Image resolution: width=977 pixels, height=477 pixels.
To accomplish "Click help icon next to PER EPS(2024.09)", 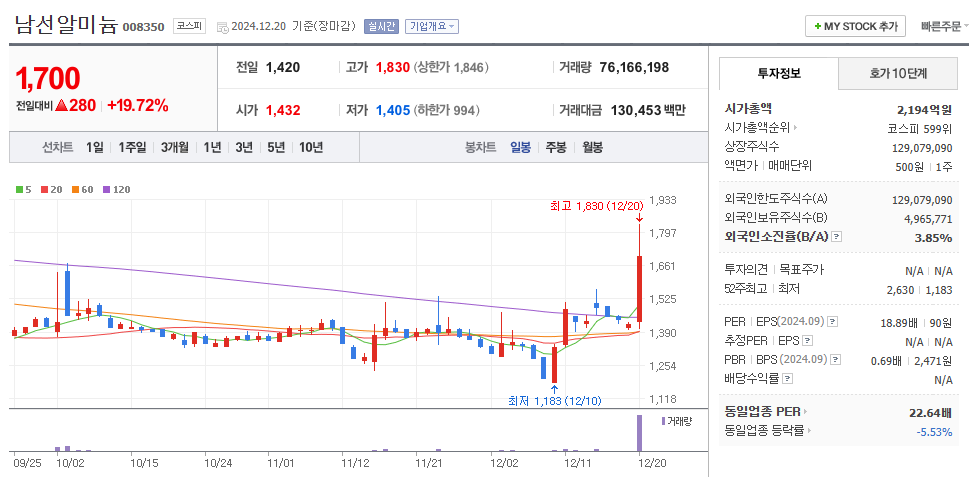I will (832, 322).
